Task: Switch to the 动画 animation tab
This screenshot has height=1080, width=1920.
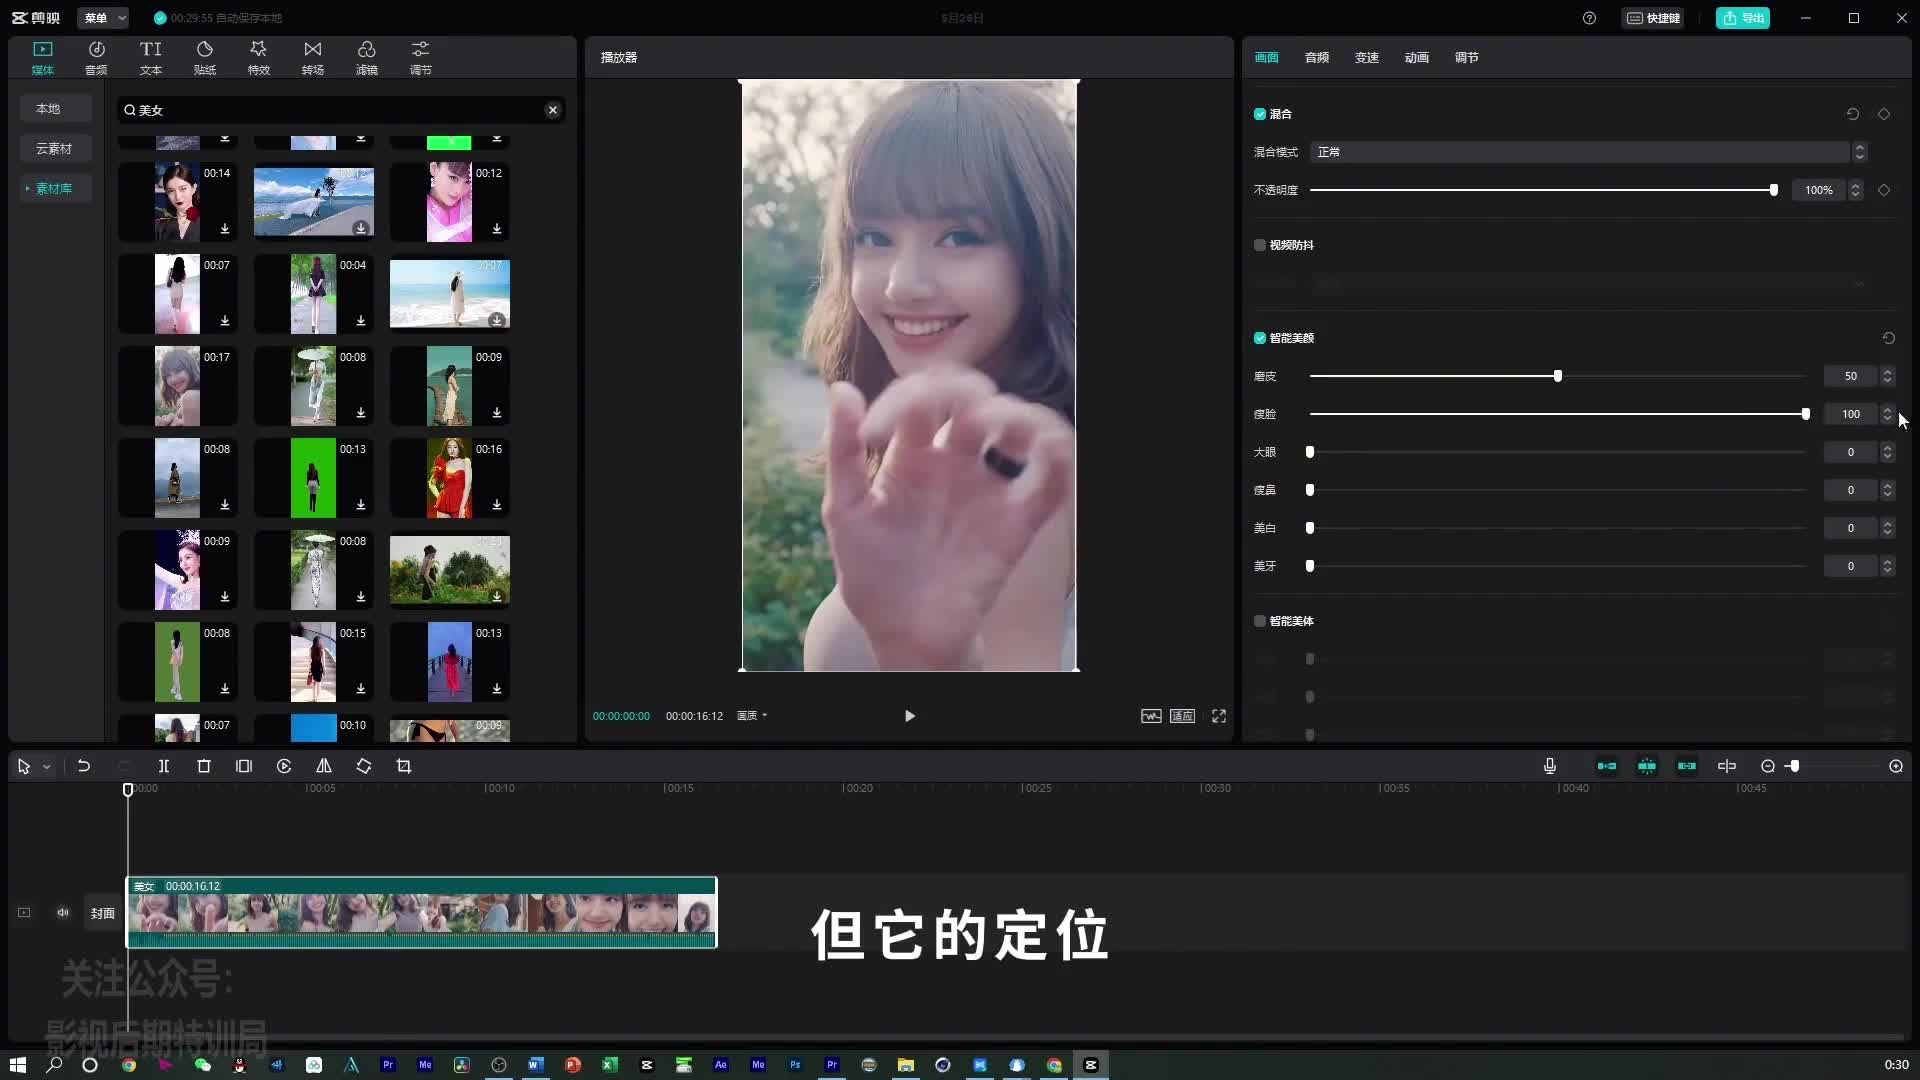Action: (1417, 58)
